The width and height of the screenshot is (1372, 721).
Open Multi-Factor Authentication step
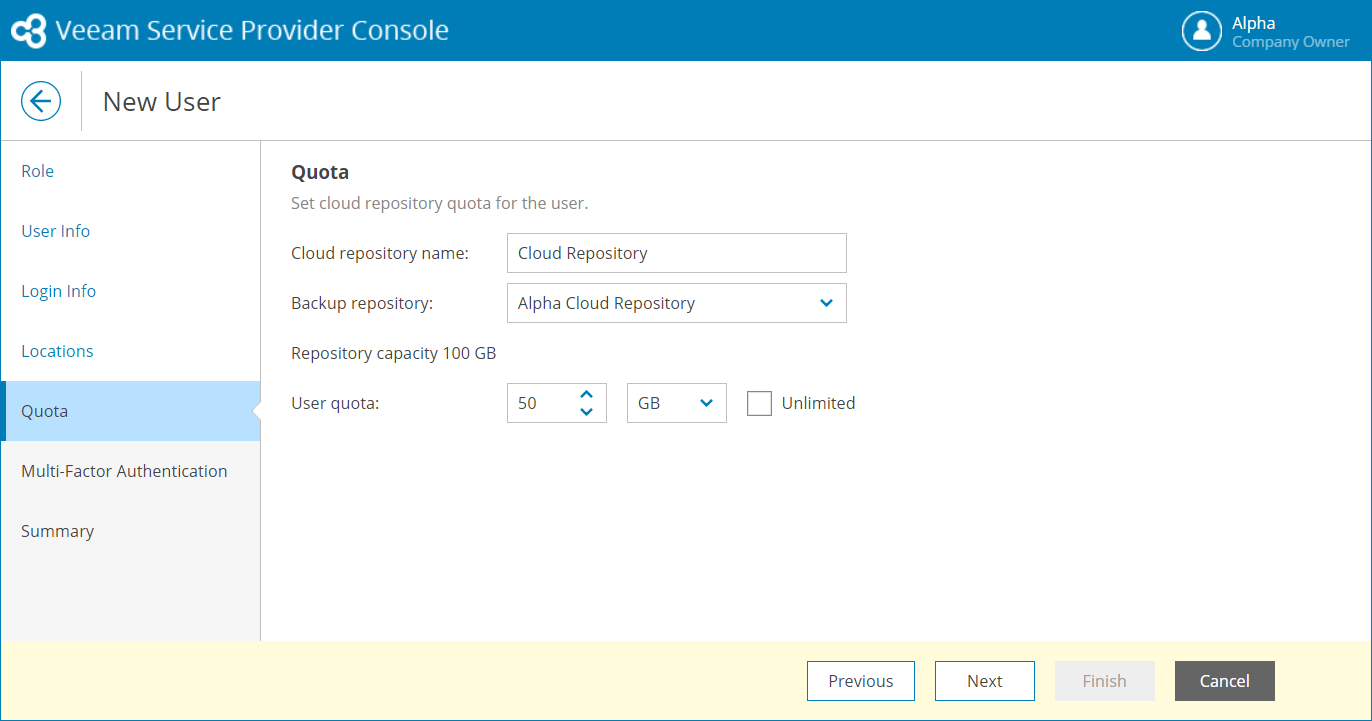(x=124, y=471)
